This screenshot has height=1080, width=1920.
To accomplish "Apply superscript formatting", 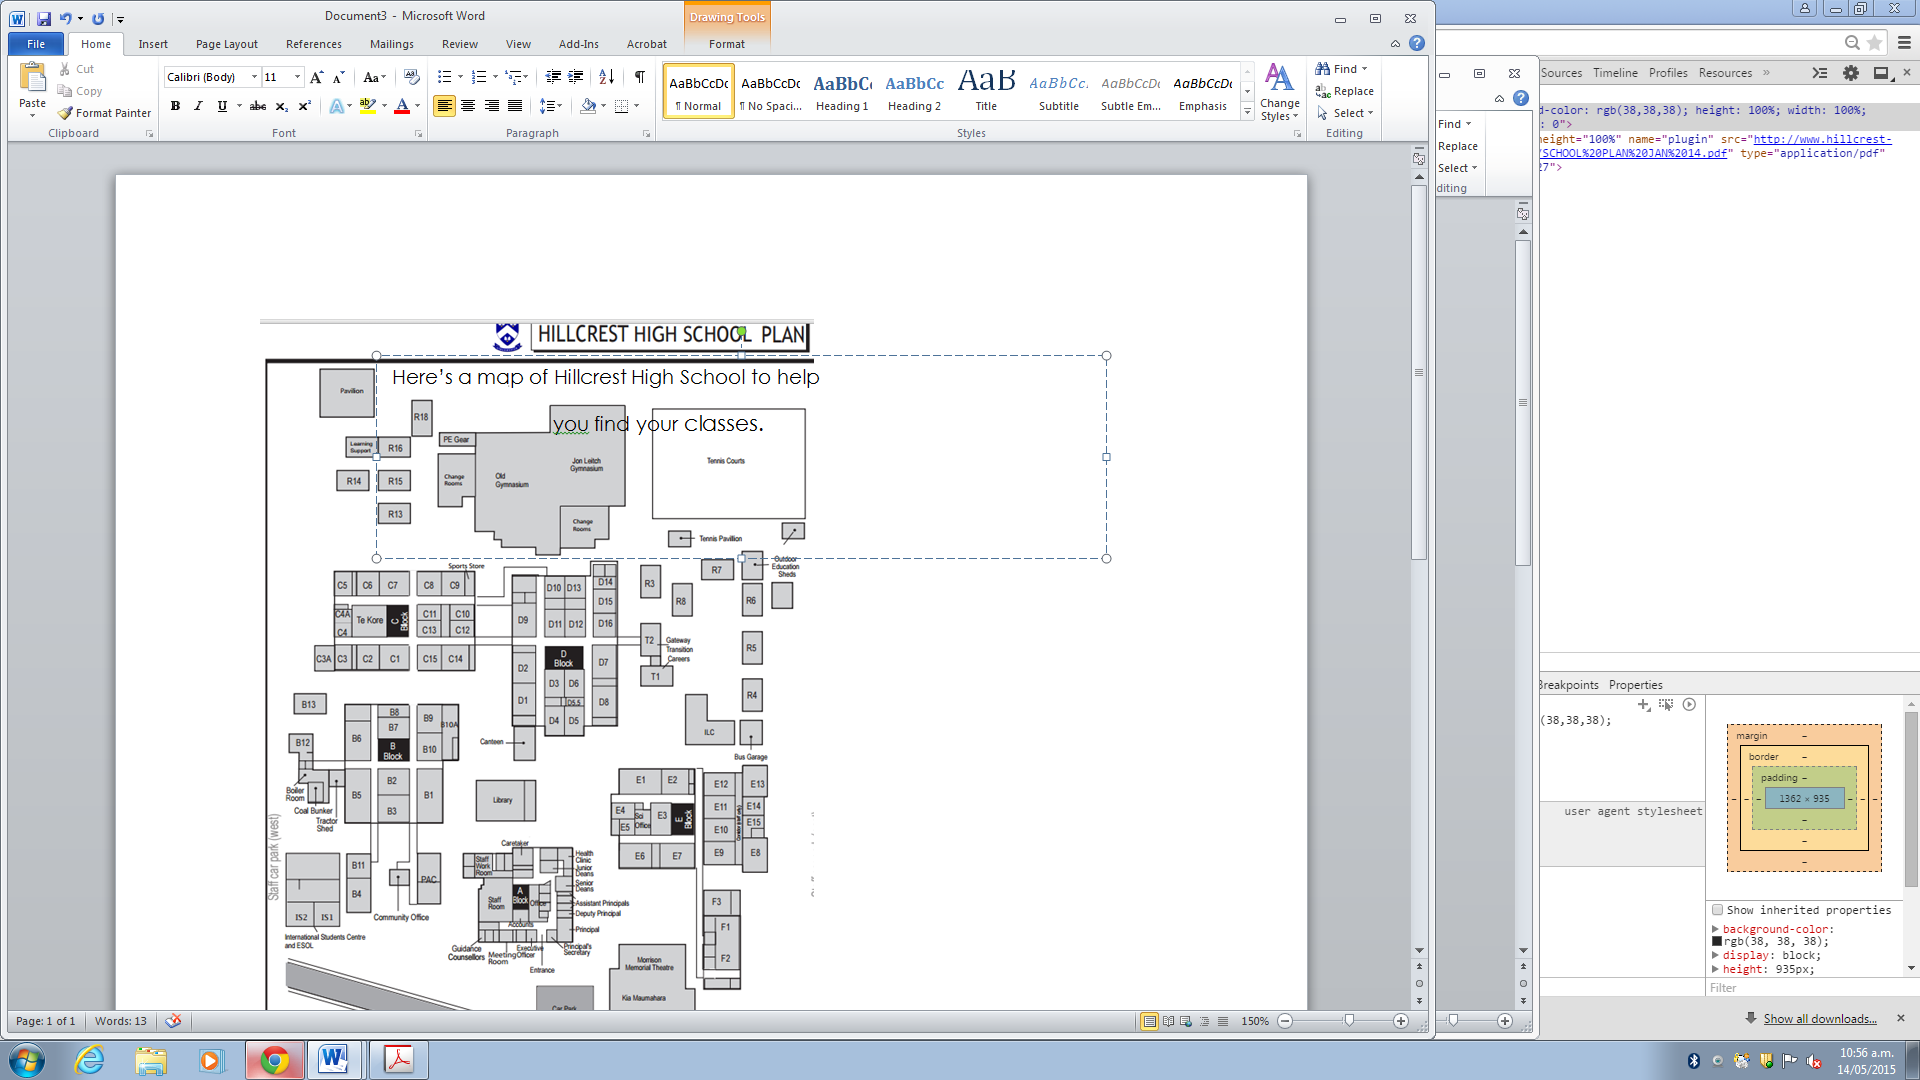I will [x=305, y=106].
